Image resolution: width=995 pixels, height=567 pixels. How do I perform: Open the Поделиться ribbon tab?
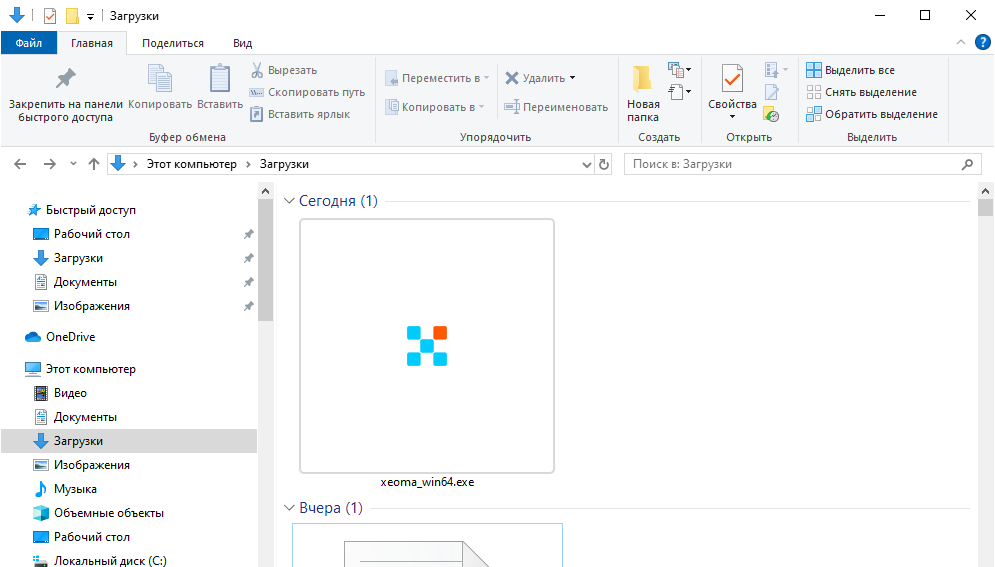172,43
